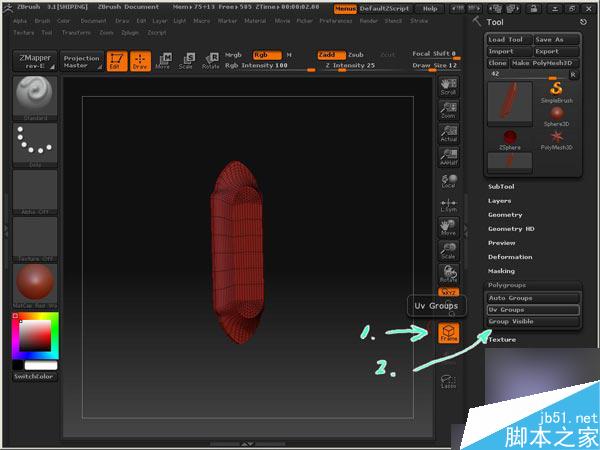The height and width of the screenshot is (450, 600).
Task: Click the R button beside tool slider
Action: [x=573, y=75]
